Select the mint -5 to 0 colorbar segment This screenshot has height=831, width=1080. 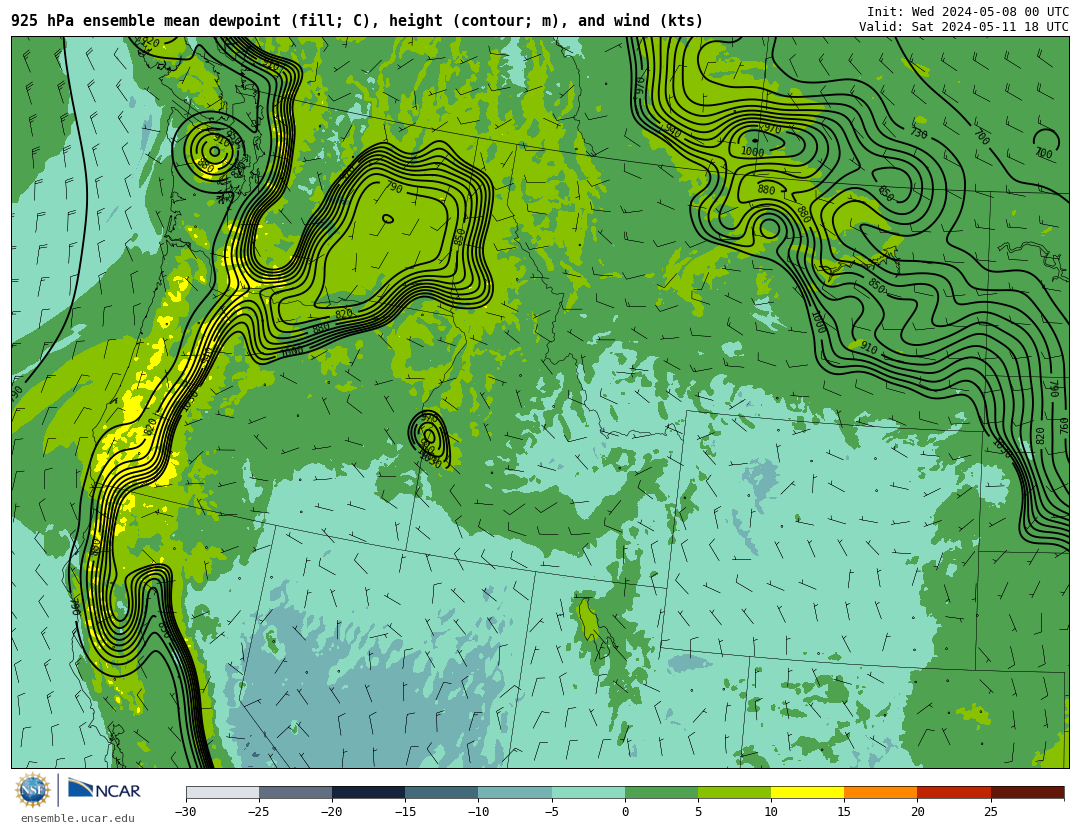click(588, 792)
